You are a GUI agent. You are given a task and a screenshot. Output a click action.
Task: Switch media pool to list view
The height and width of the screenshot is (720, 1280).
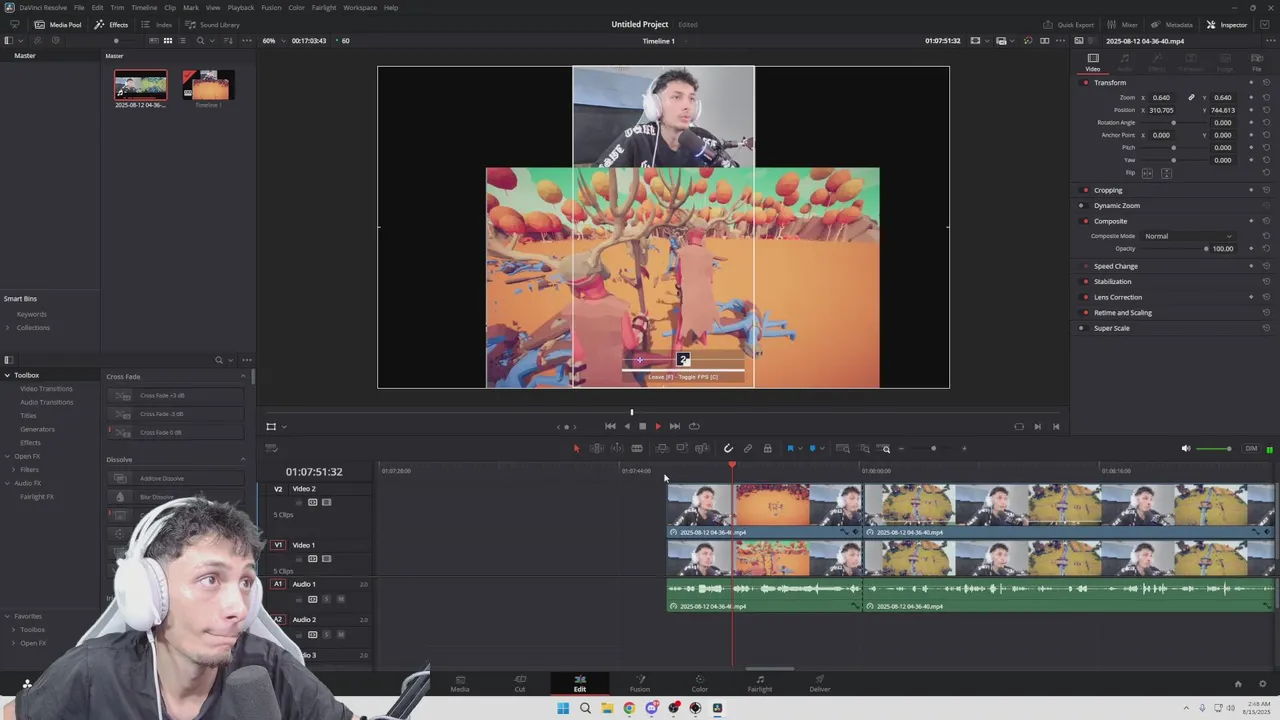[x=182, y=41]
